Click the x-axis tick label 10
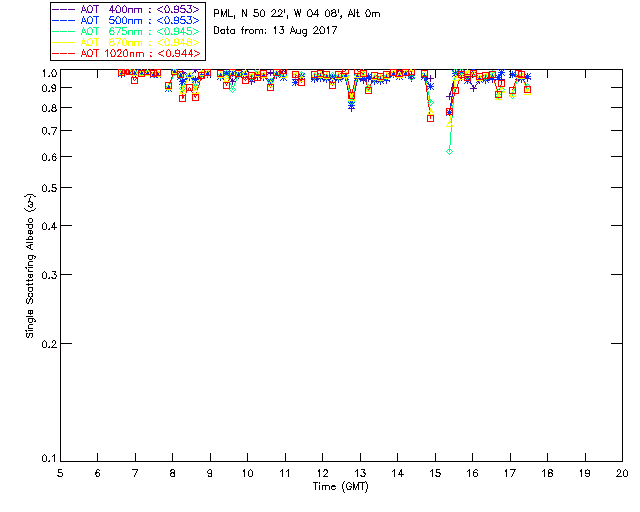Image resolution: width=640 pixels, height=512 pixels. (x=247, y=473)
